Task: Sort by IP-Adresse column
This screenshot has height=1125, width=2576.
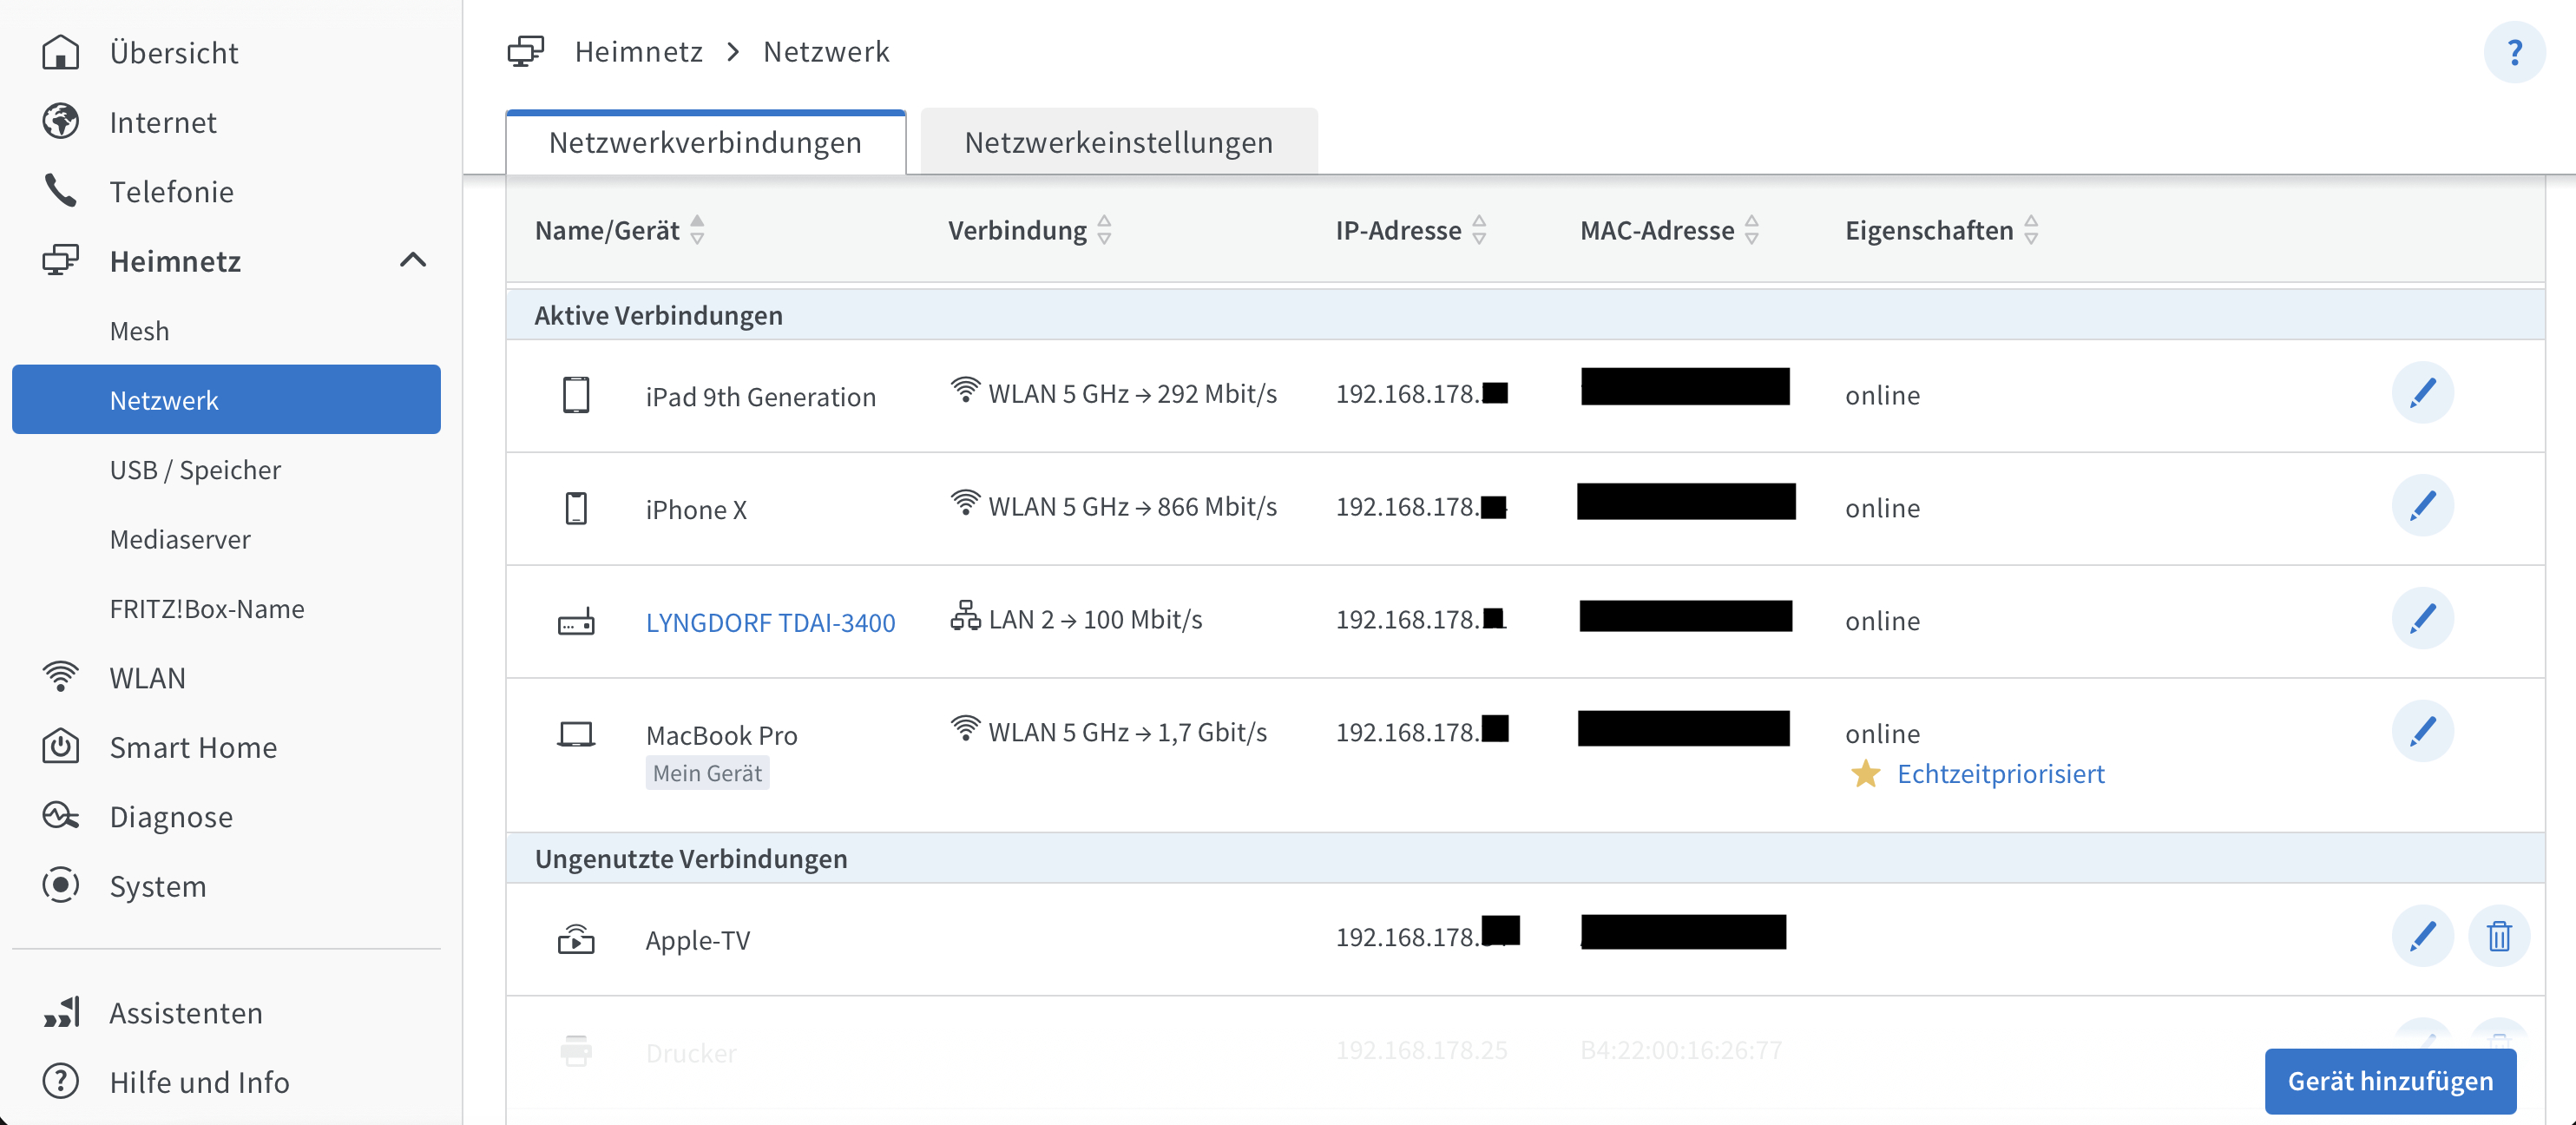Action: tap(1479, 230)
